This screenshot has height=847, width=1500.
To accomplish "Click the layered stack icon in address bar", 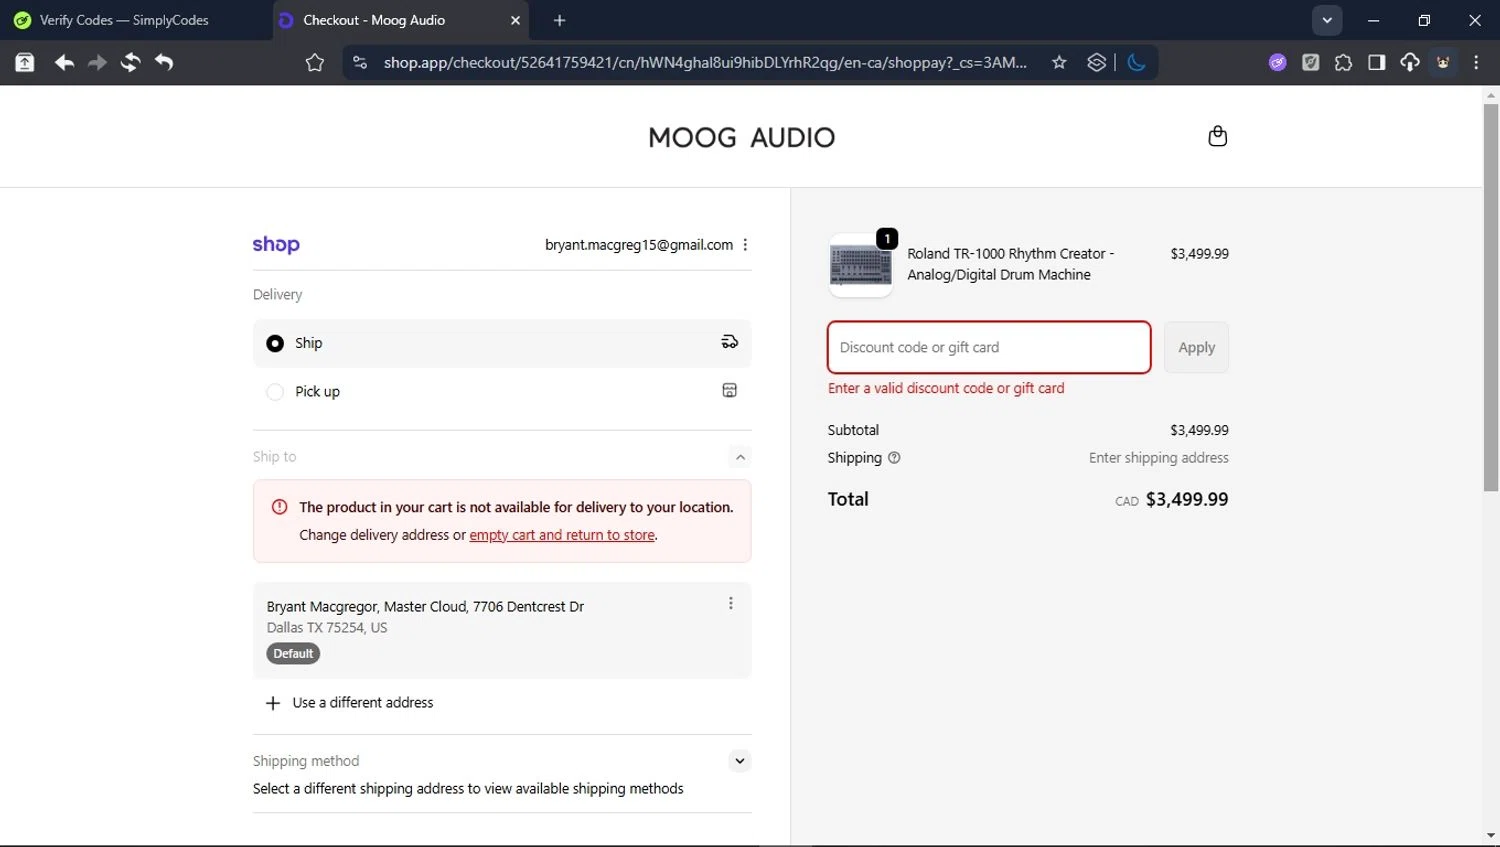I will pyautogui.click(x=1096, y=63).
